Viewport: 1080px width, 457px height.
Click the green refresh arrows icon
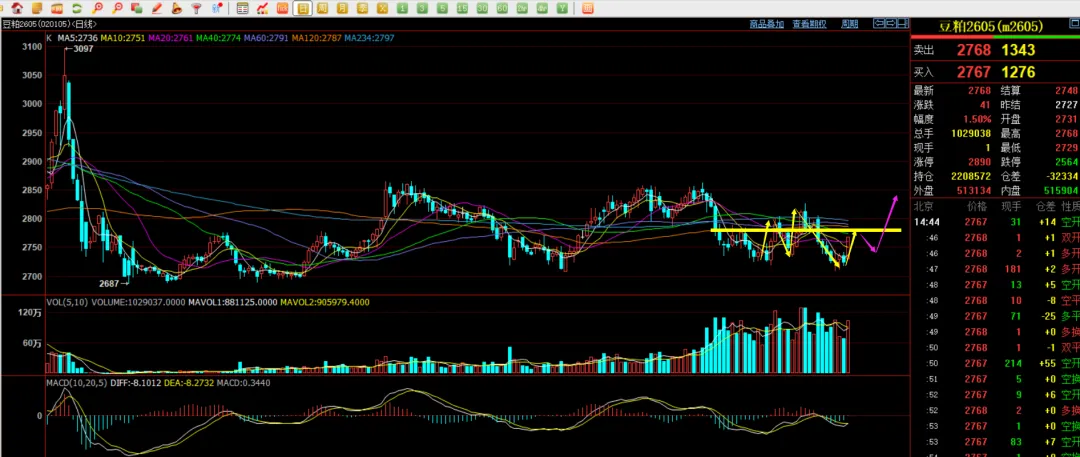coord(77,8)
